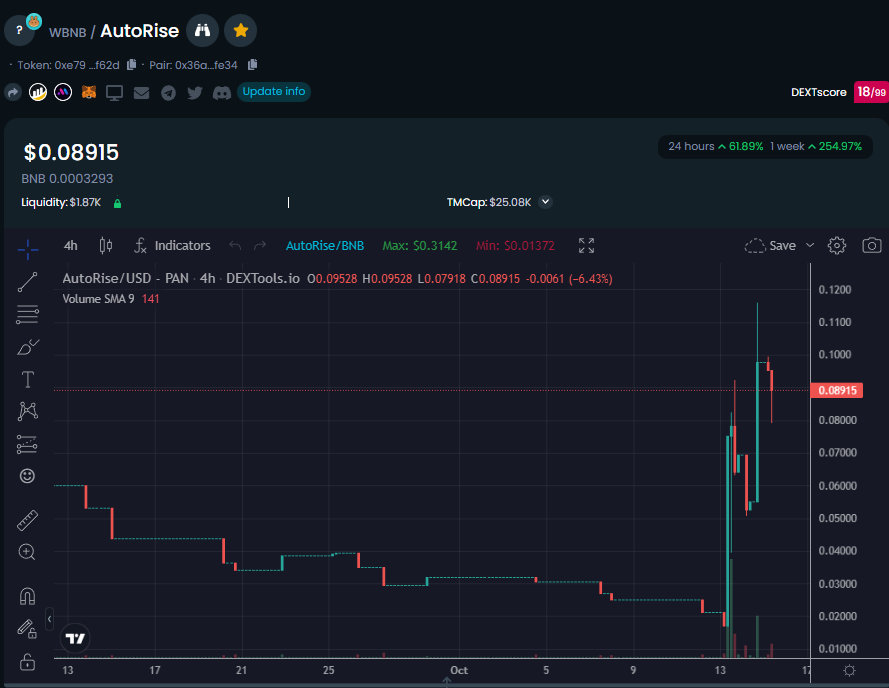Screen dimensions: 889x688
Task: Open the emoji icons tool
Action: pyautogui.click(x=27, y=476)
